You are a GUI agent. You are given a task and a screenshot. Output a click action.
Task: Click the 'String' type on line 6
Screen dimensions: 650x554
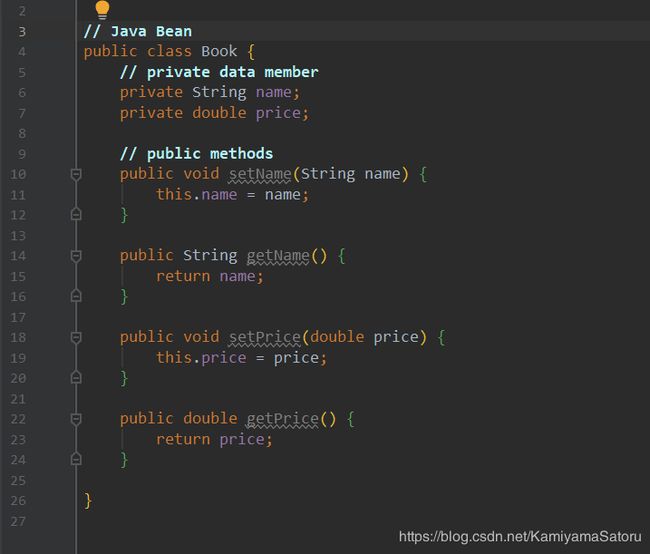[219, 92]
